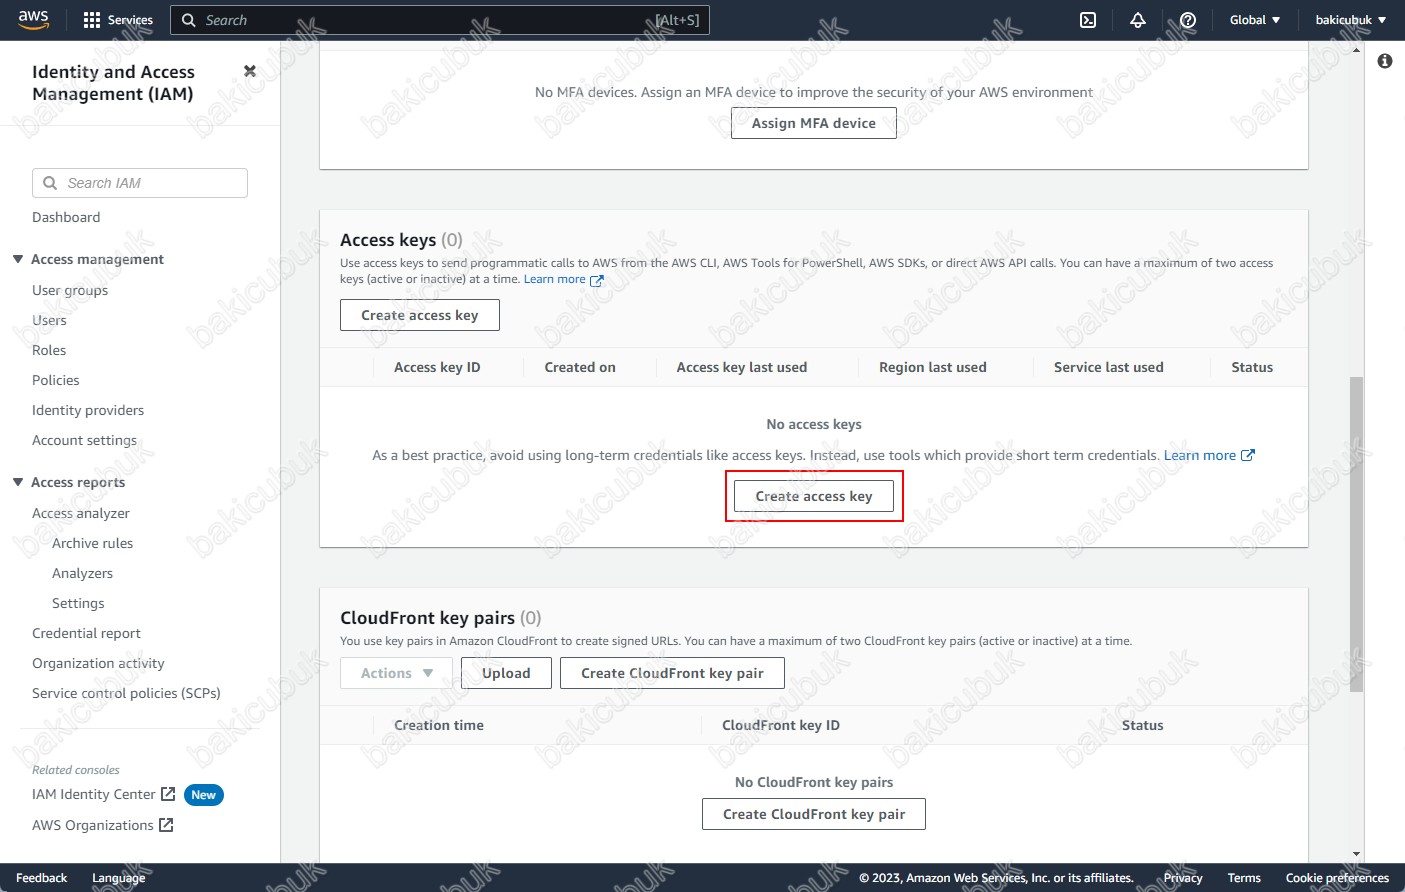Open the notifications bell
Screen dimensions: 1405x892
1138,20
